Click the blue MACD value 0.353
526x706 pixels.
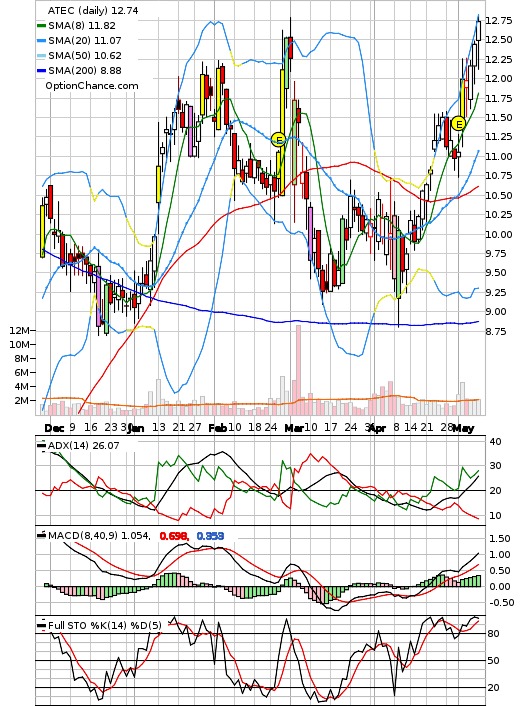(210, 536)
